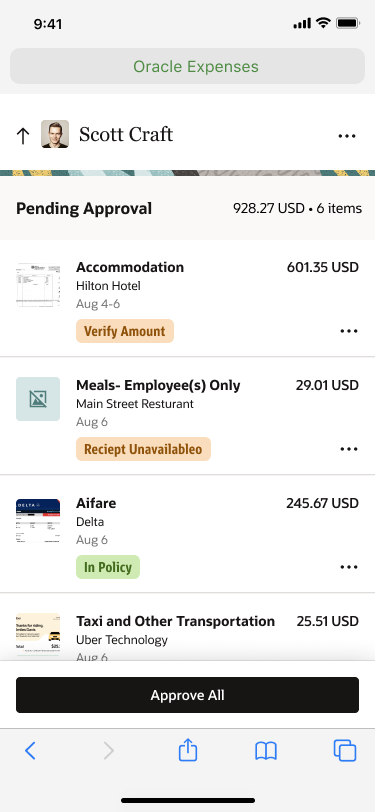Go back using the Safari back chevron
The image size is (375, 812).
31,750
